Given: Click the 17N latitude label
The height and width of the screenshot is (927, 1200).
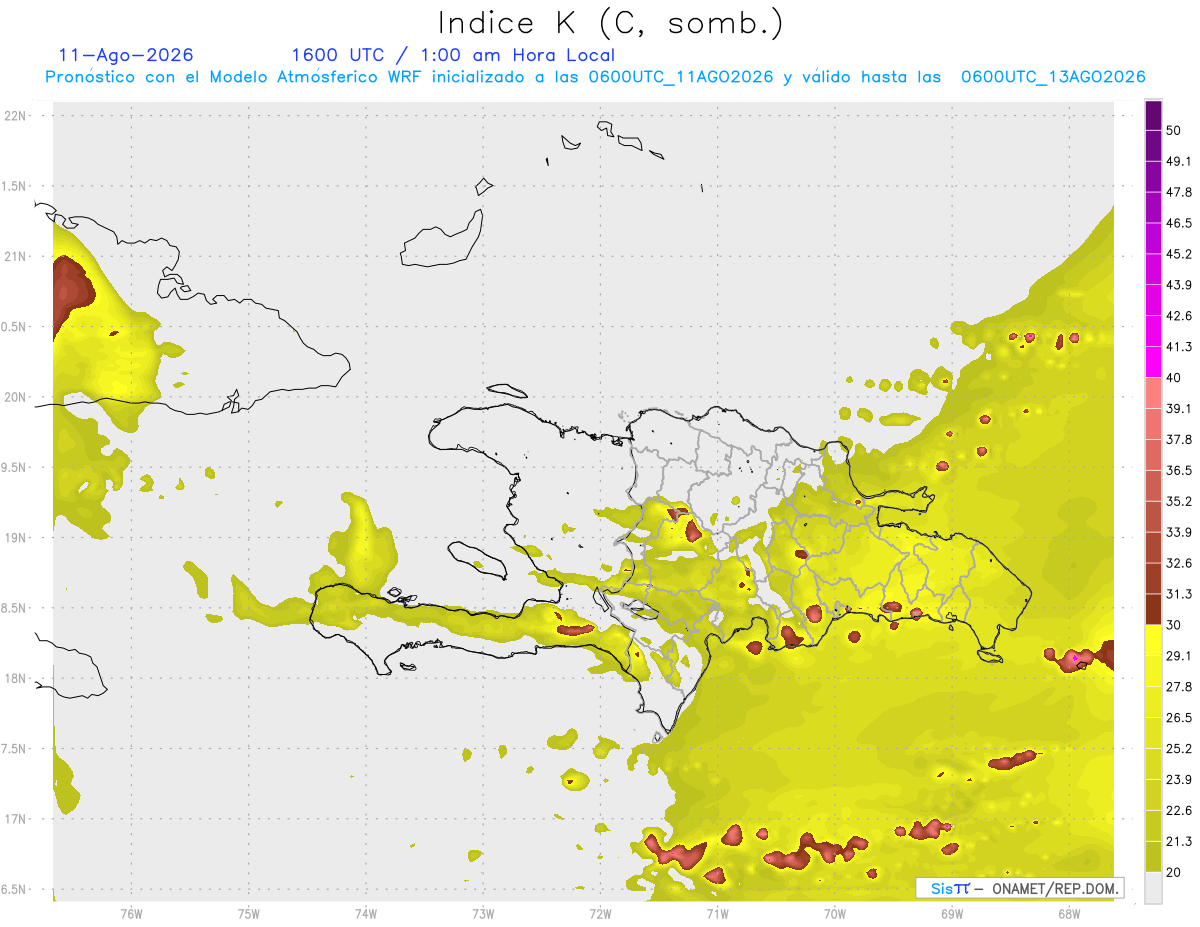Looking at the screenshot, I should tap(17, 819).
